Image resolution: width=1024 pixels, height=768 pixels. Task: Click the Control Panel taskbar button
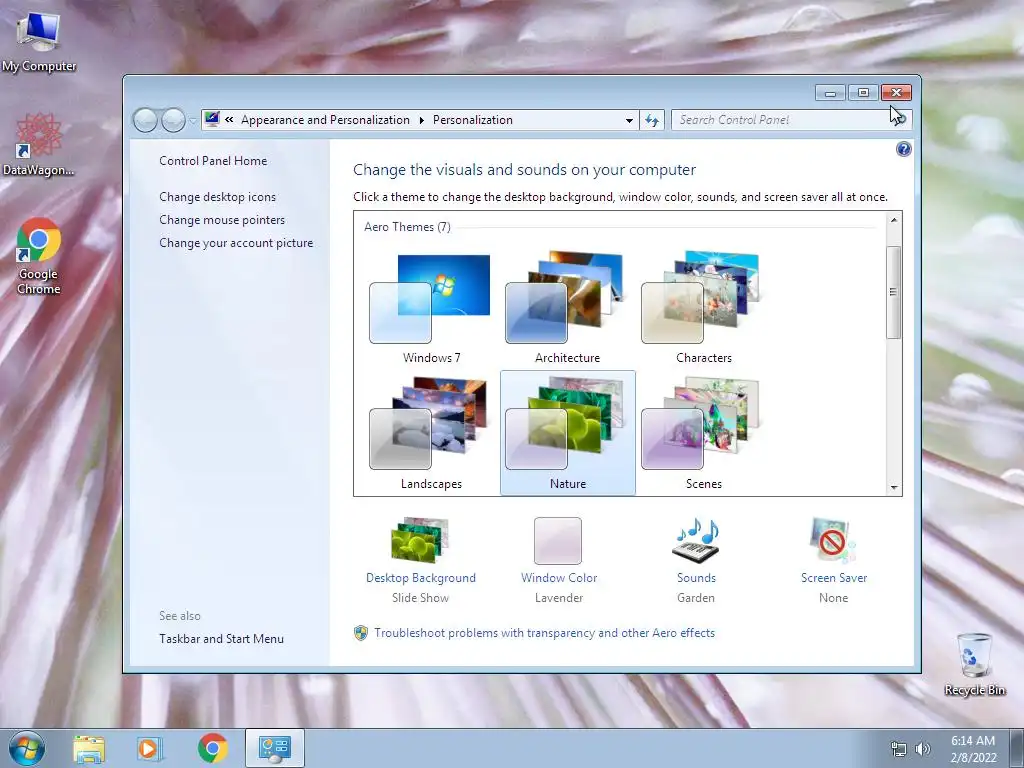point(275,748)
